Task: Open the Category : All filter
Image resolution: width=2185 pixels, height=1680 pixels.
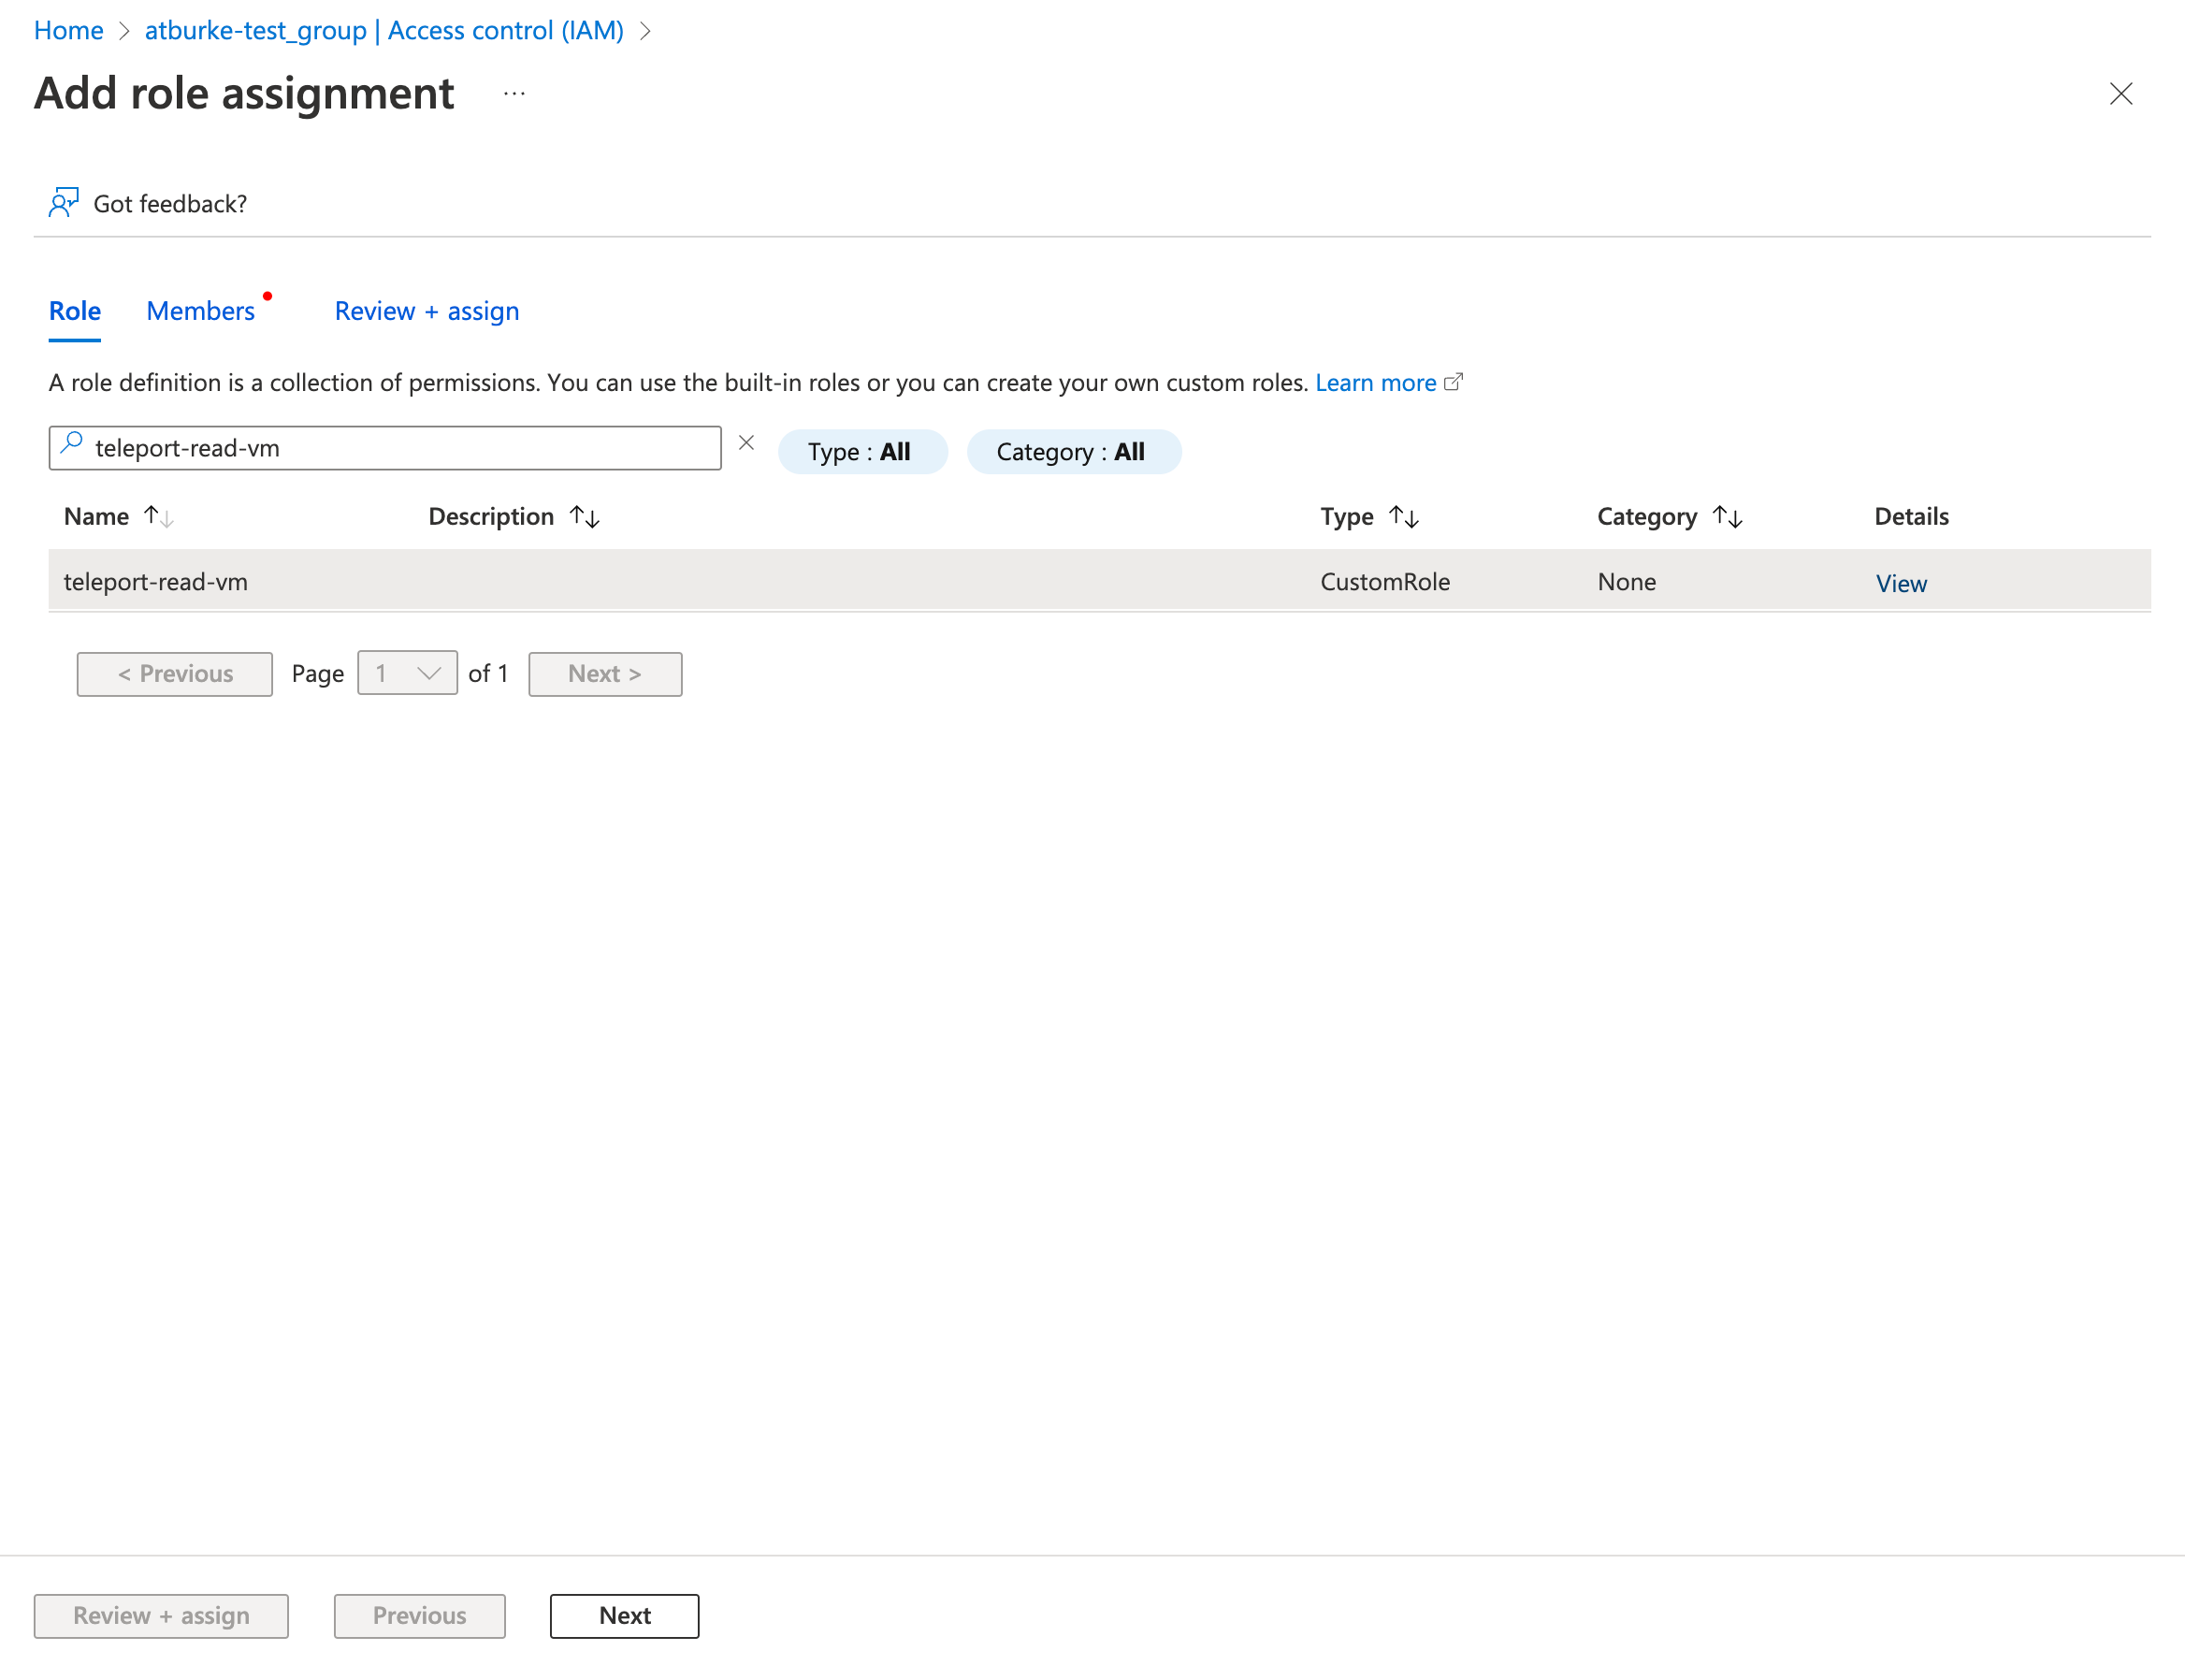Action: pyautogui.click(x=1073, y=451)
